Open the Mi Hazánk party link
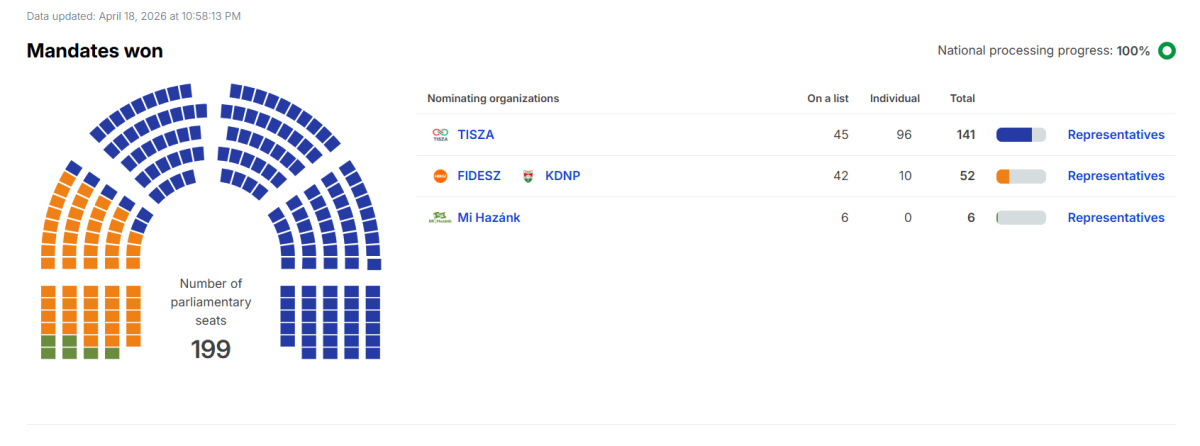The width and height of the screenshot is (1200, 446). click(489, 218)
